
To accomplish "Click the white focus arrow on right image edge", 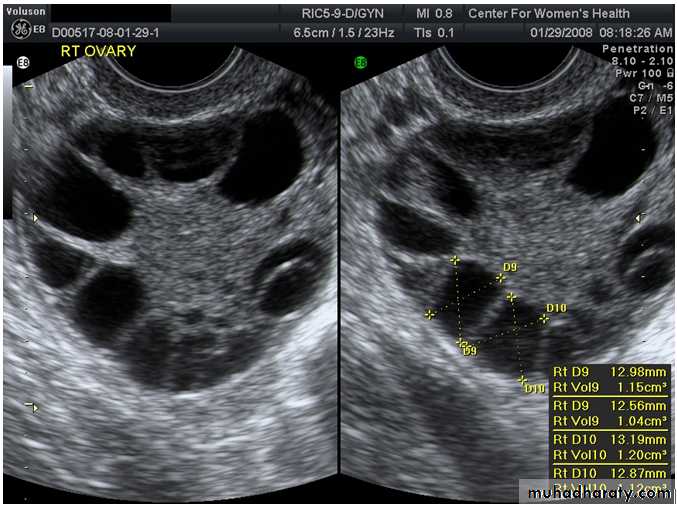I will coord(640,215).
